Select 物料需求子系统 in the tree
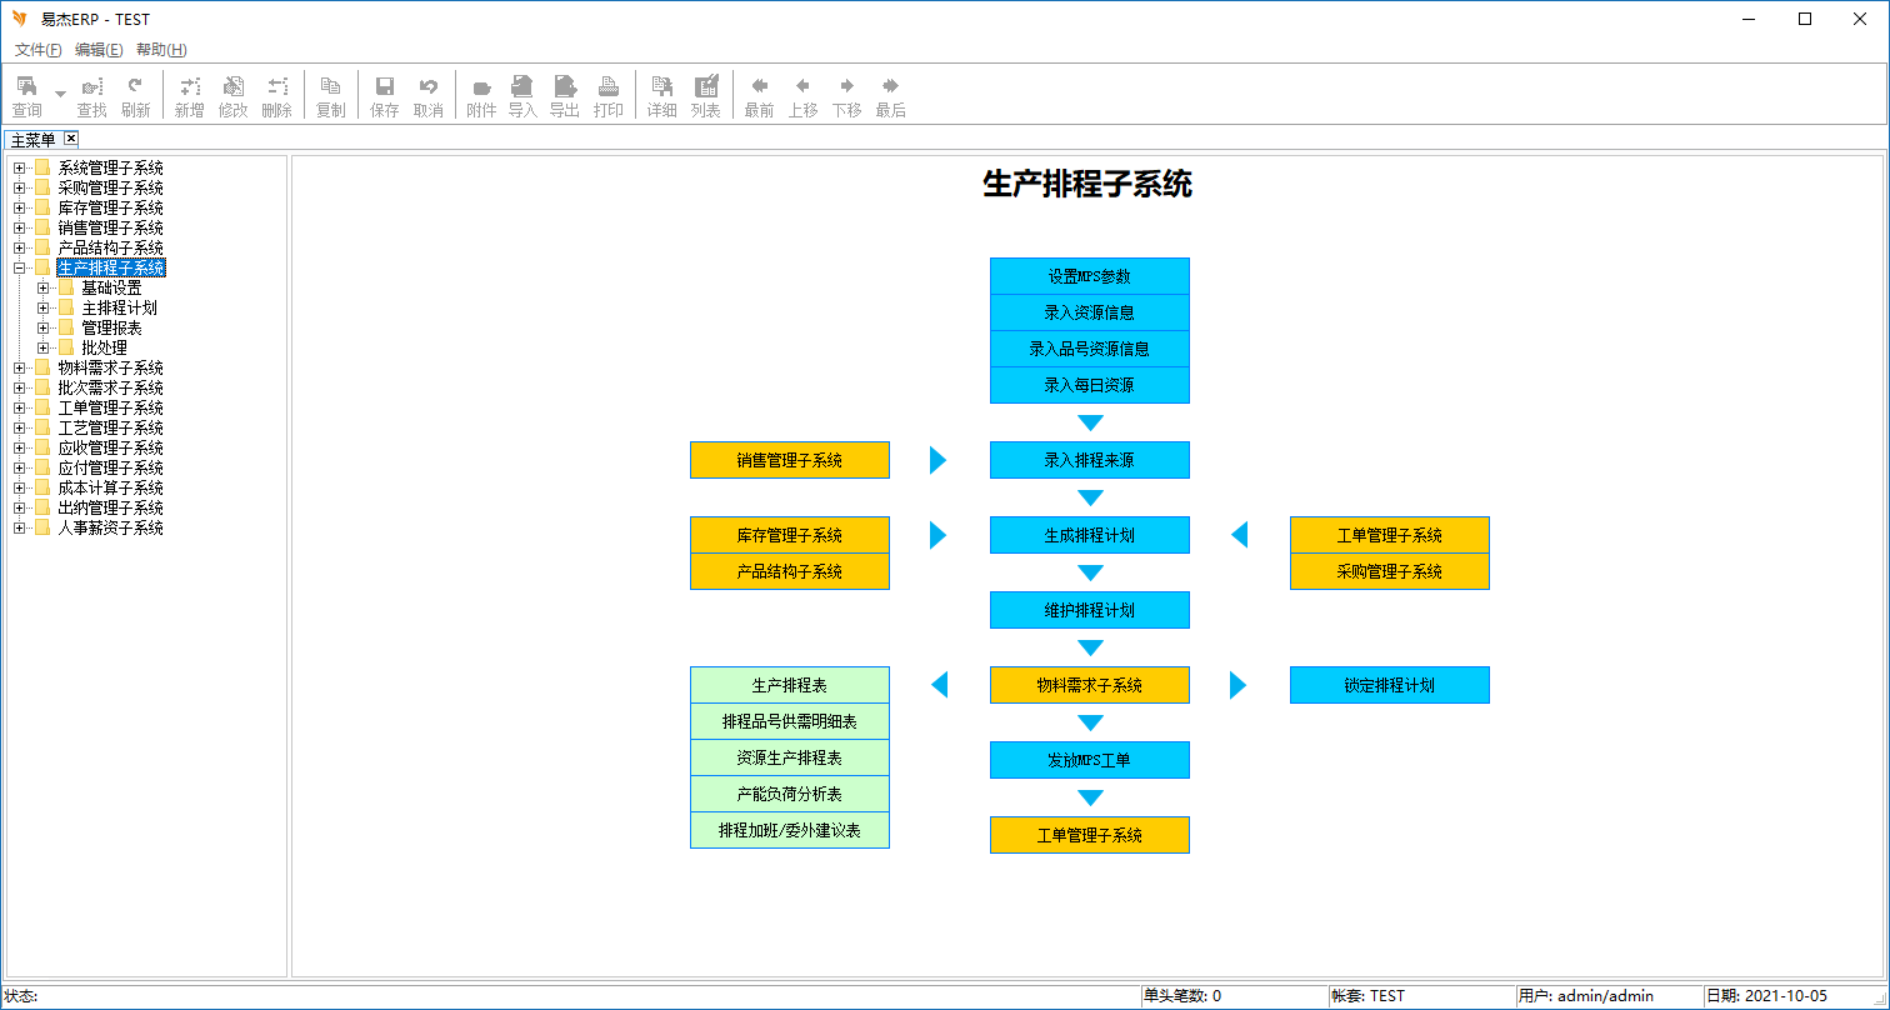The height and width of the screenshot is (1010, 1890). 110,368
